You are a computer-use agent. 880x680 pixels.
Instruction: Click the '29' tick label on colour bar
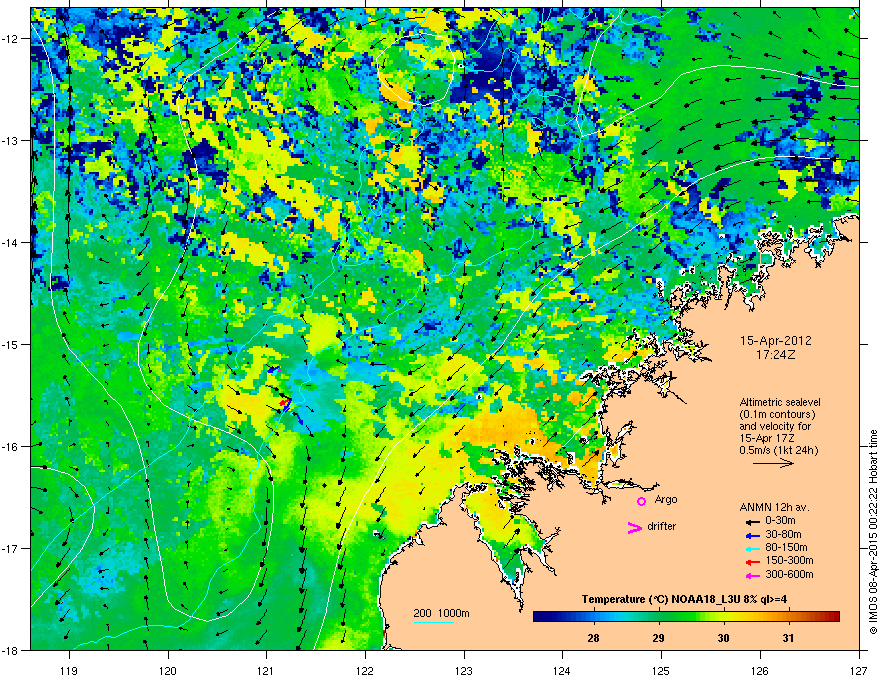[658, 638]
